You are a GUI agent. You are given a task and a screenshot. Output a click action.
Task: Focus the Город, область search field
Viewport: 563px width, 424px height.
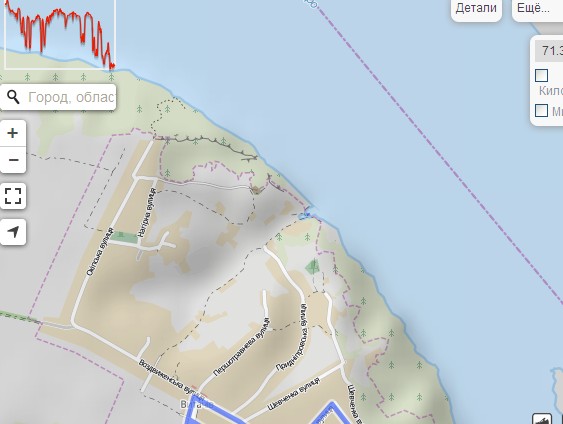71,97
